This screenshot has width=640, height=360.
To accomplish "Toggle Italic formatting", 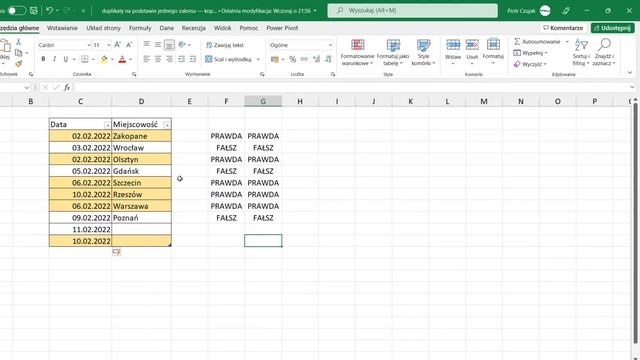I will click(x=54, y=59).
